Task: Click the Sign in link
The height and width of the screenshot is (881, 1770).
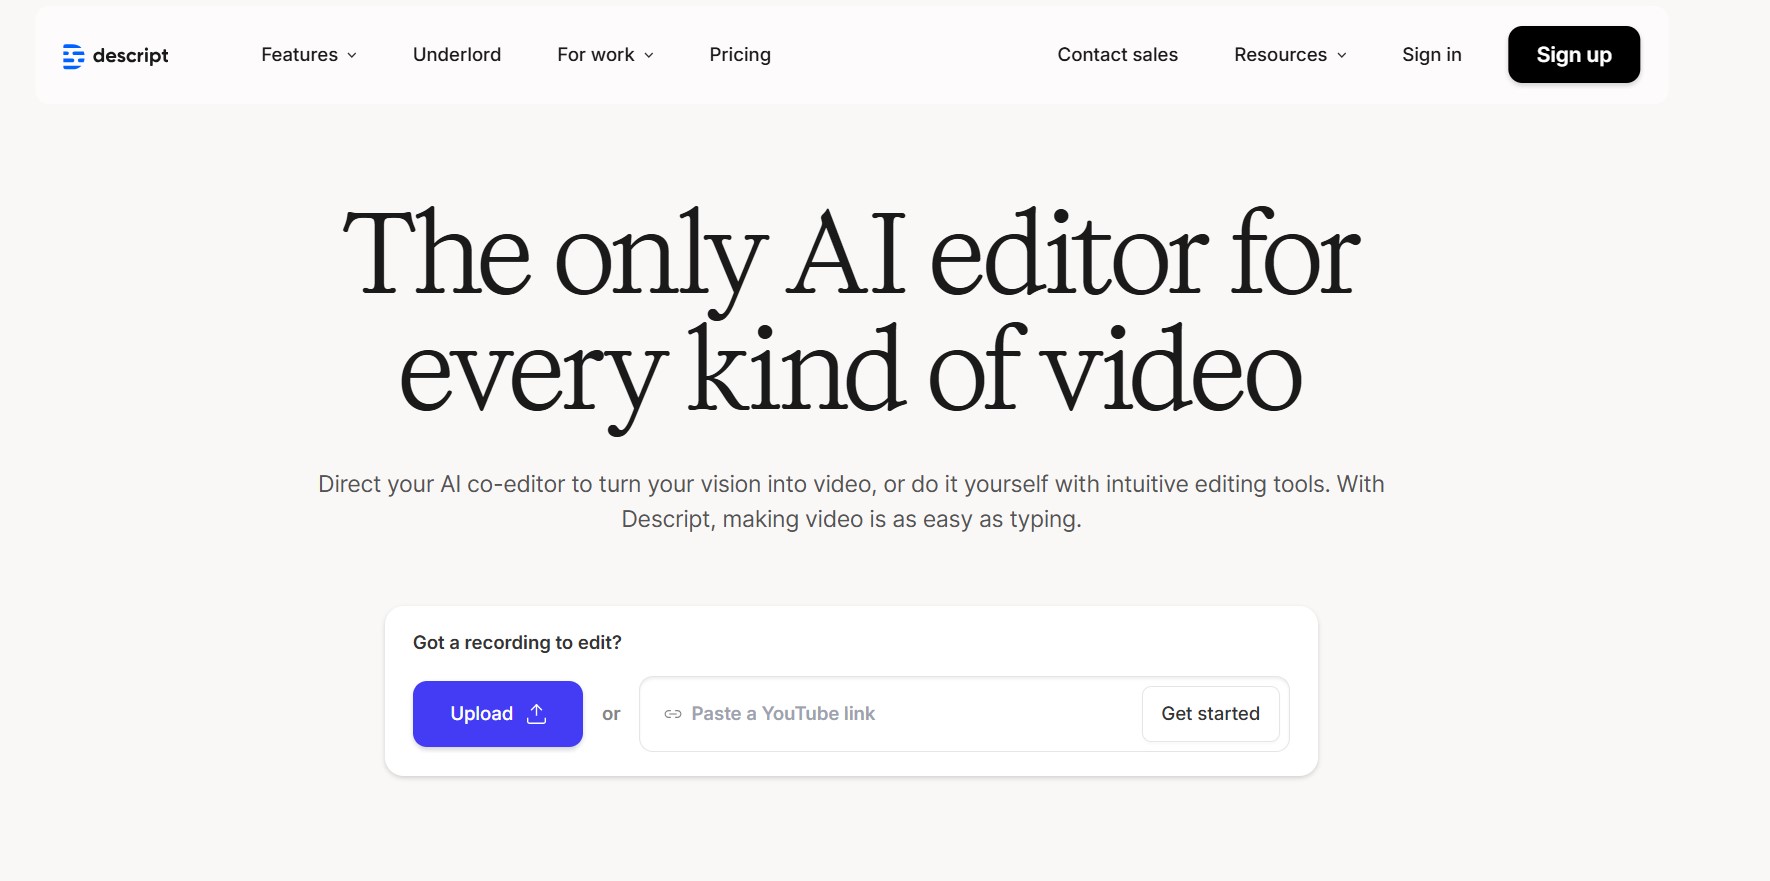Action: point(1431,55)
